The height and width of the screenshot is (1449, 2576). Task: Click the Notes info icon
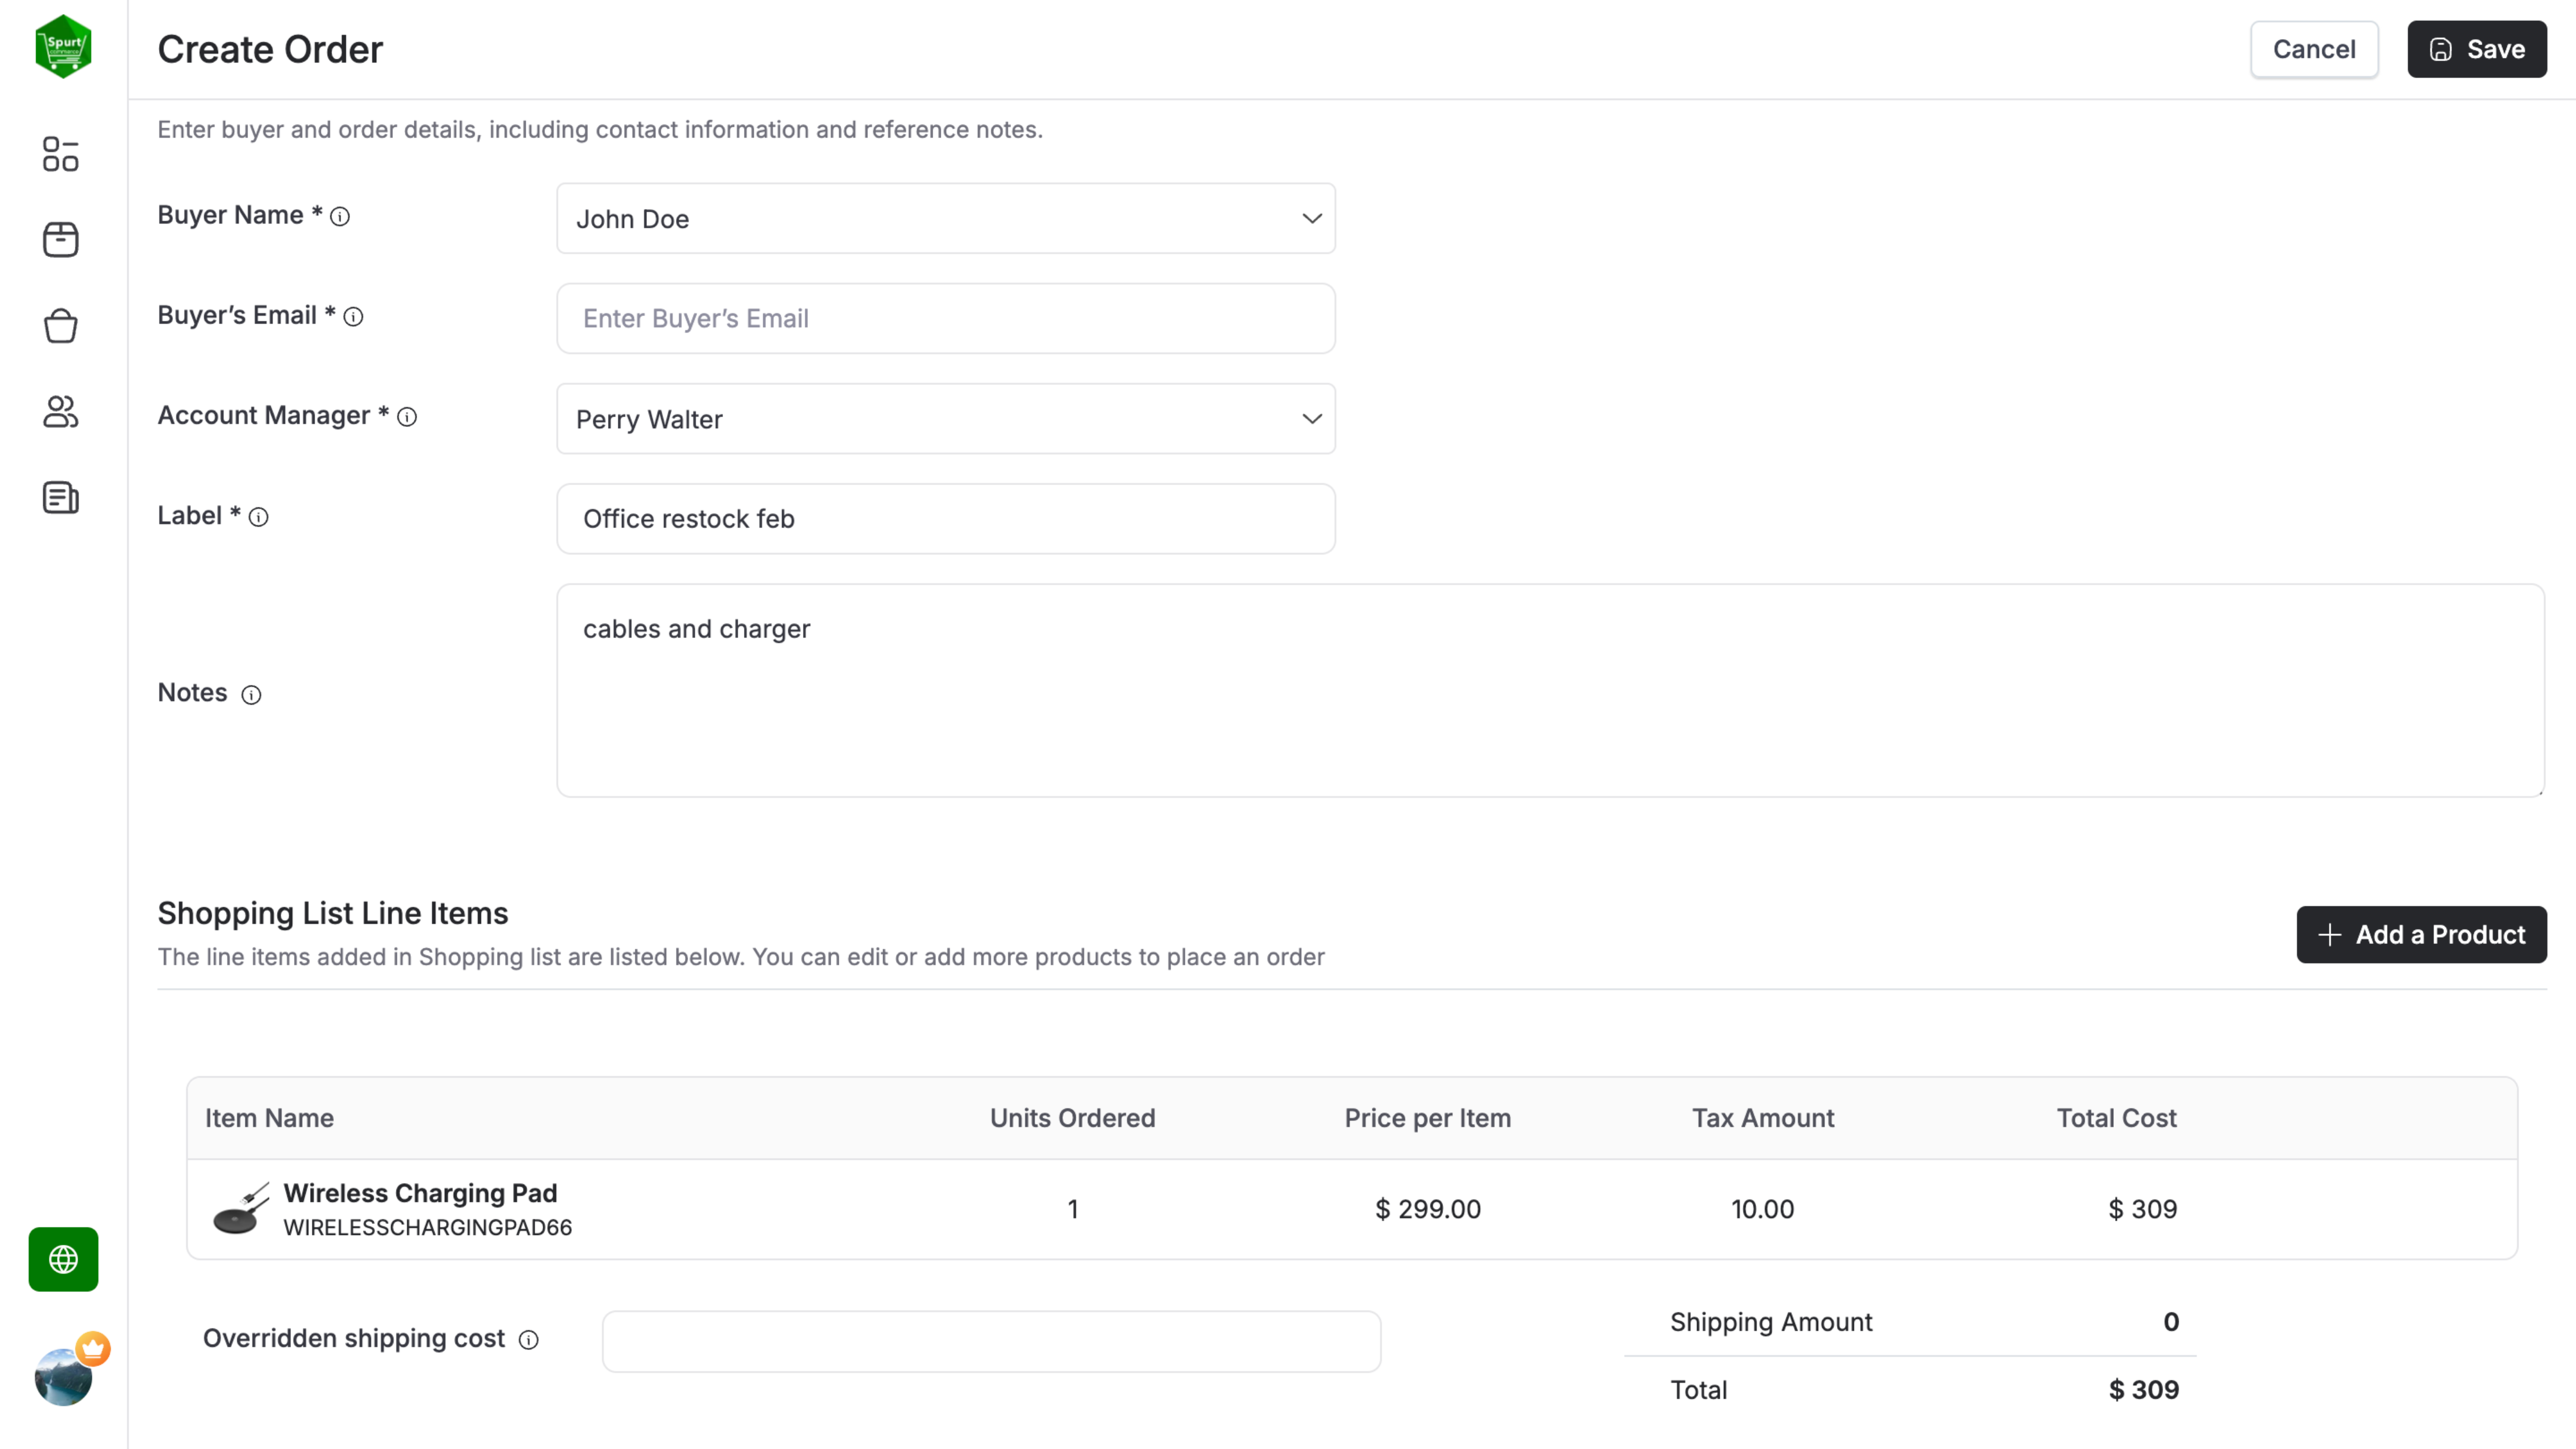point(251,695)
